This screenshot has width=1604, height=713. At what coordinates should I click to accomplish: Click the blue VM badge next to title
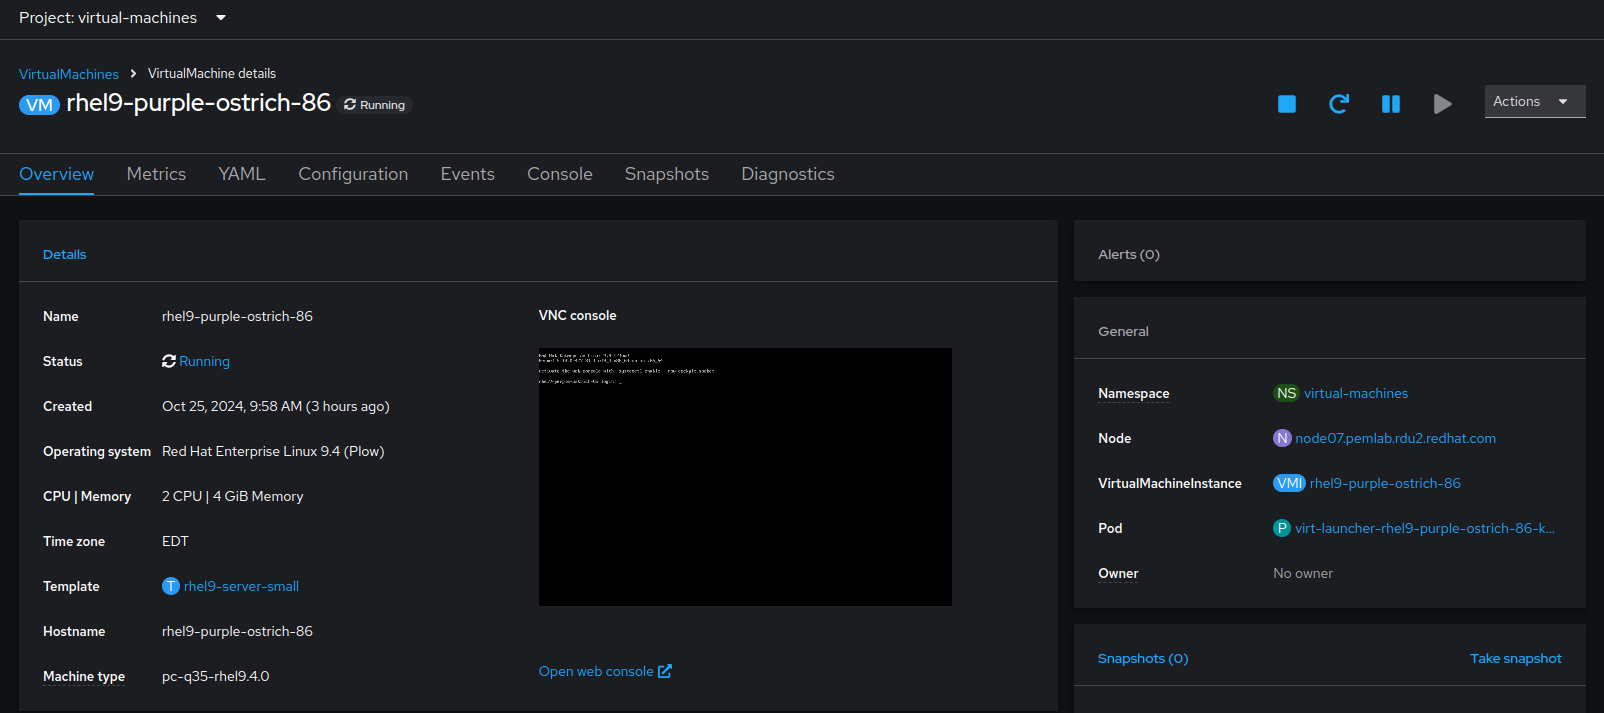(40, 105)
